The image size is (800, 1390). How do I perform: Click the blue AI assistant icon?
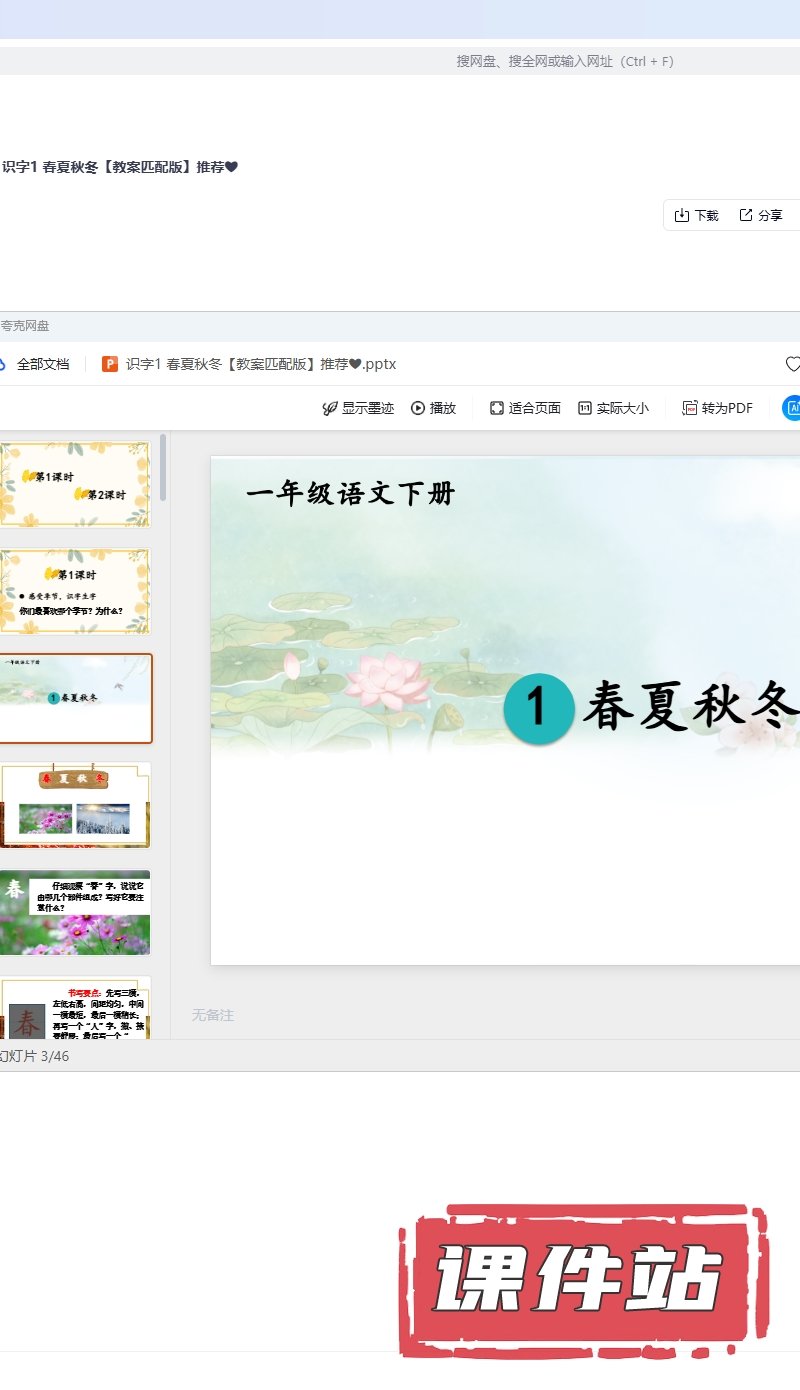coord(792,408)
